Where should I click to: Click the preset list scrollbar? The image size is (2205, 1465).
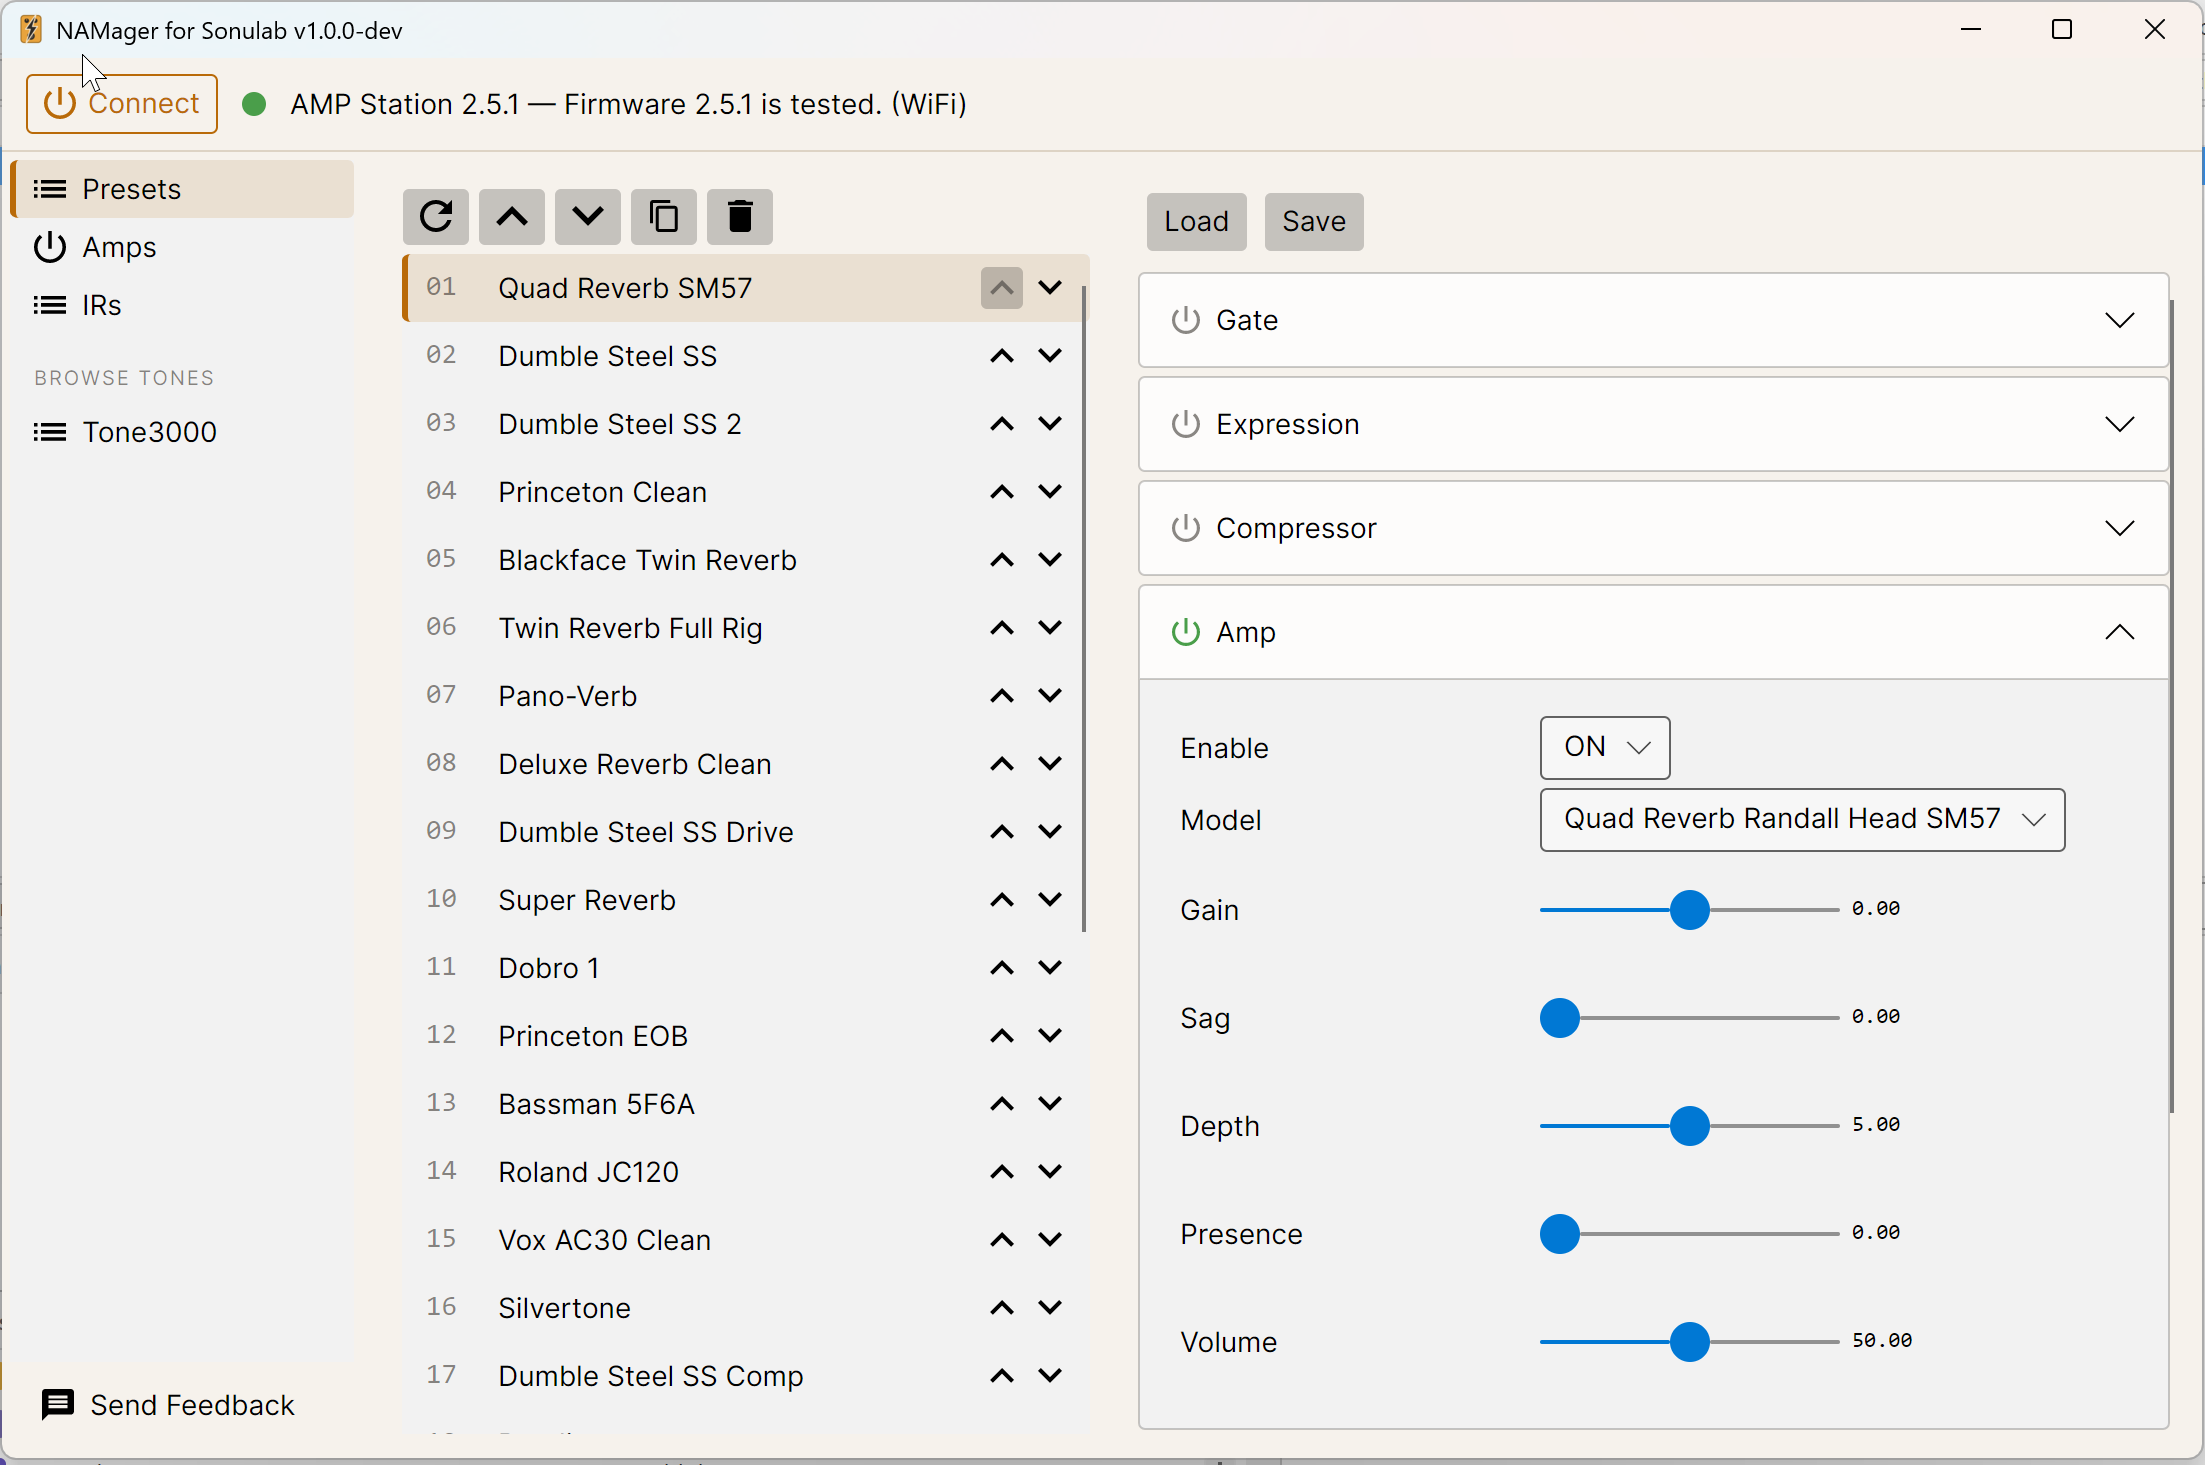1084,608
